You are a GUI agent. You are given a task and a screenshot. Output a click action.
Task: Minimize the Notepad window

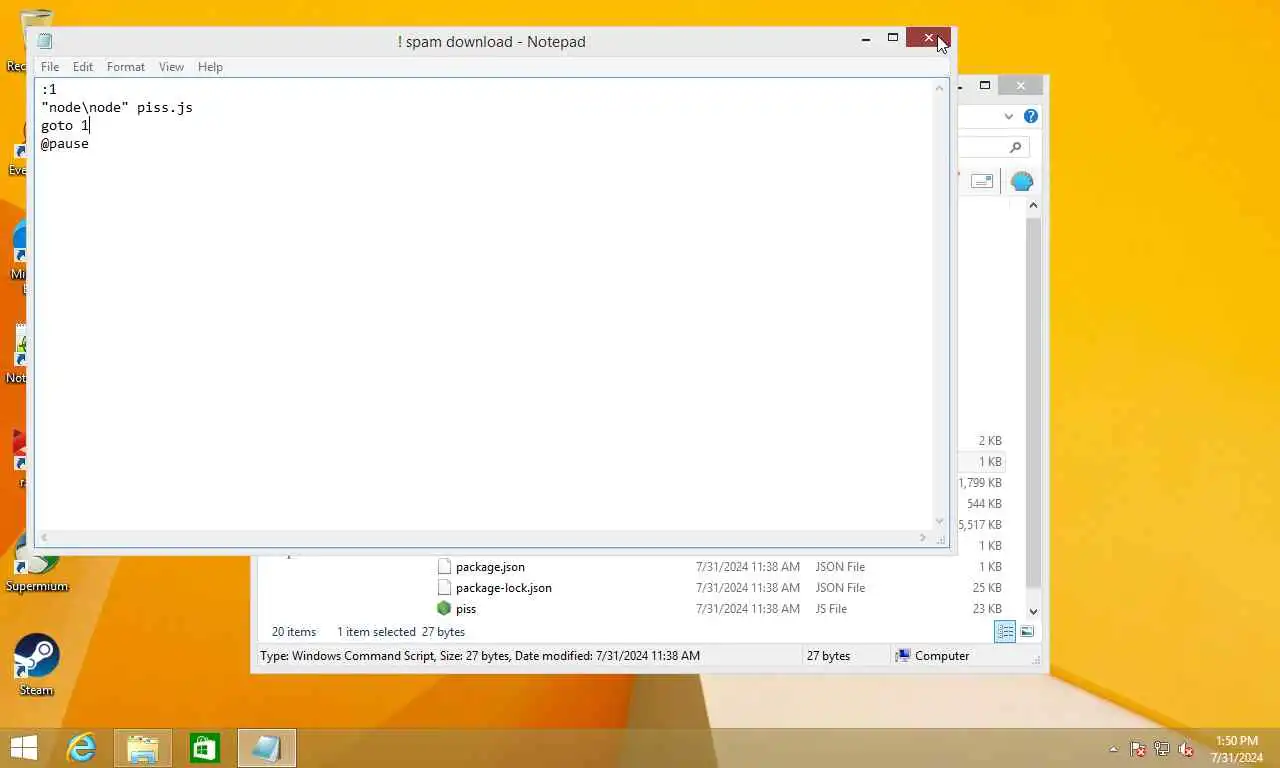(866, 38)
